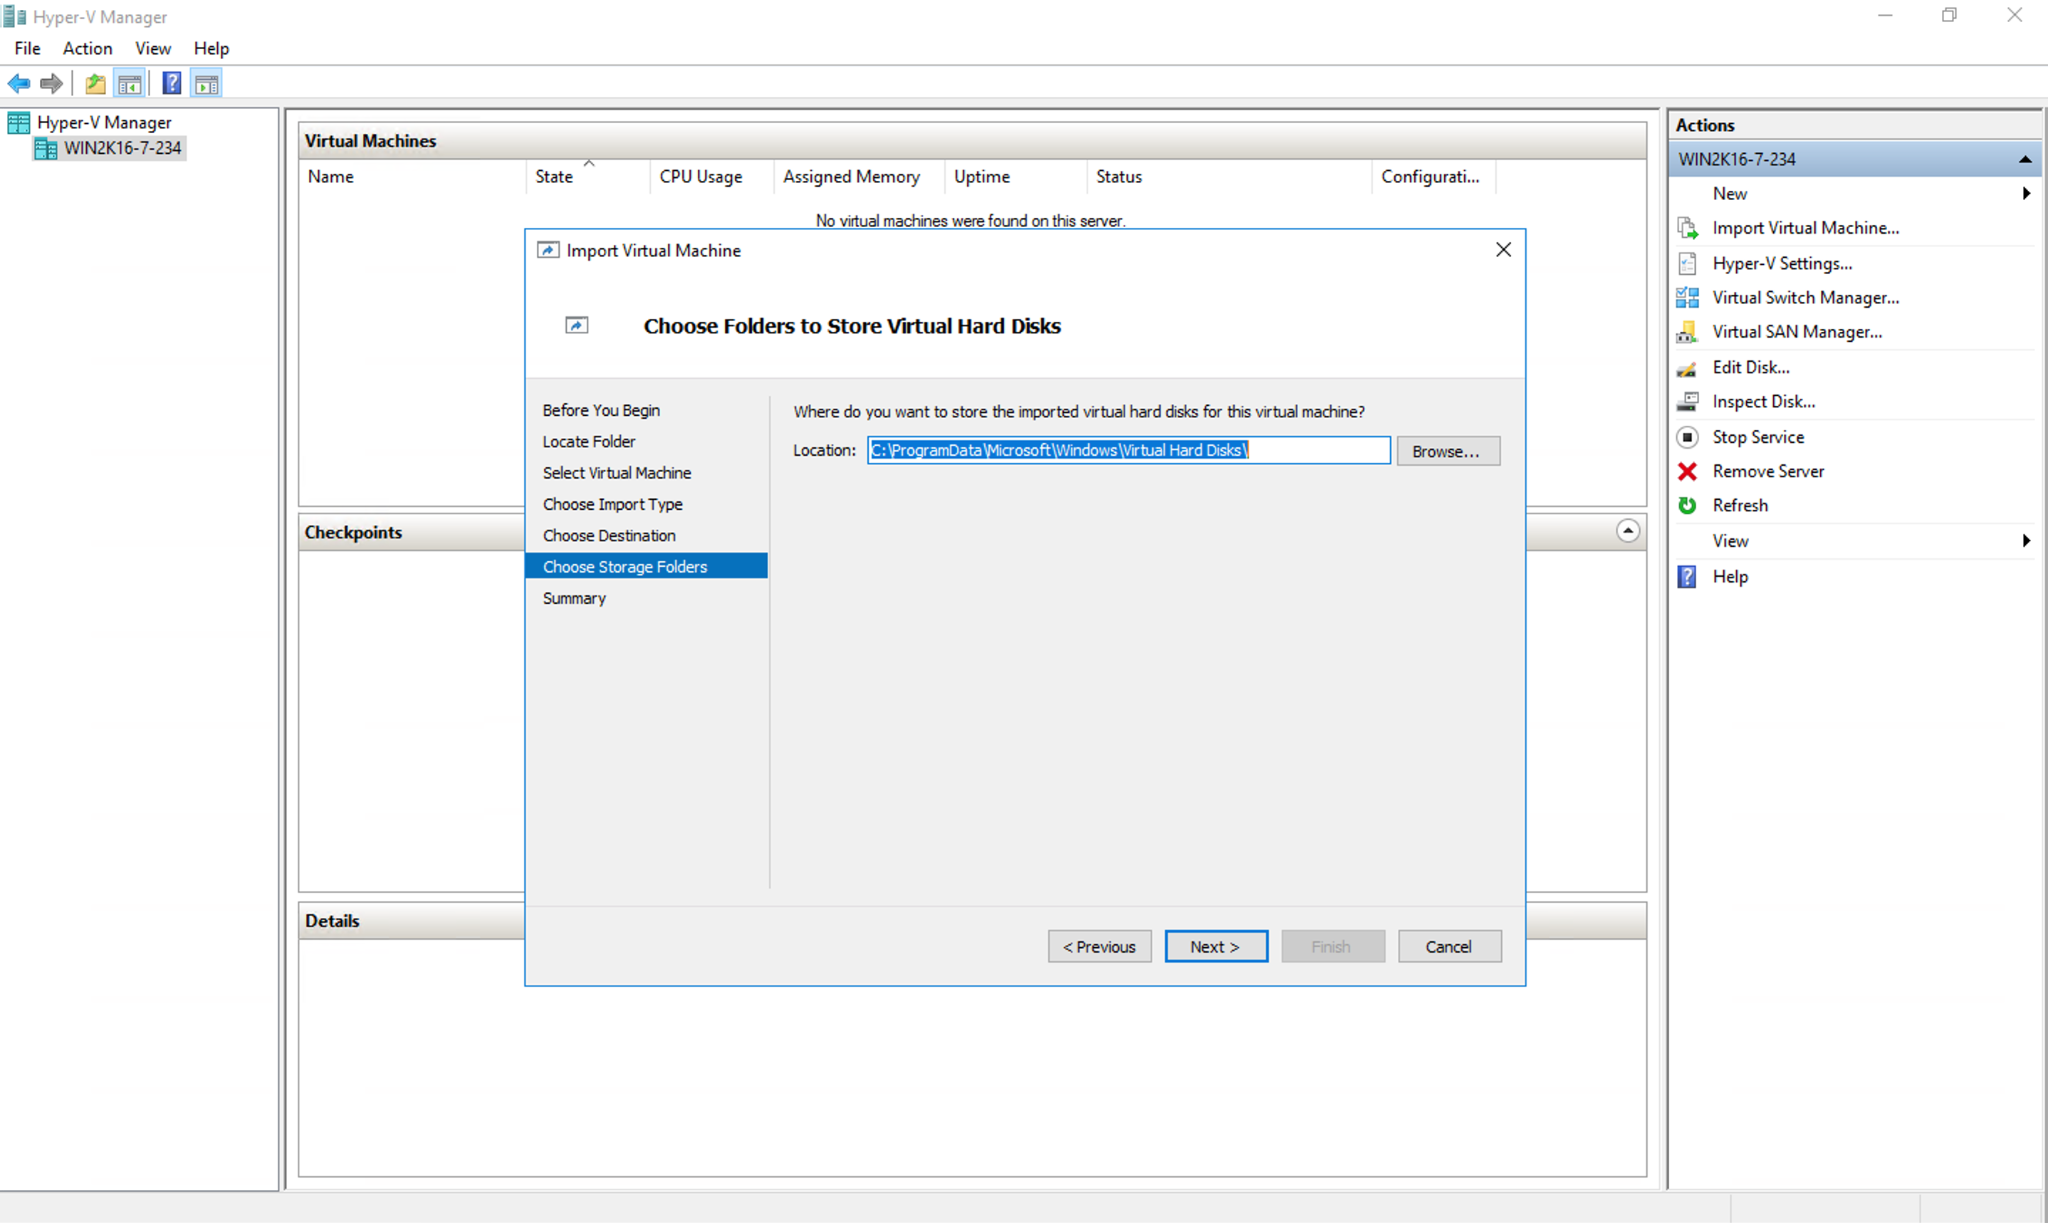Click the Forward arrow toolbar icon
2048x1223 pixels.
coord(51,84)
